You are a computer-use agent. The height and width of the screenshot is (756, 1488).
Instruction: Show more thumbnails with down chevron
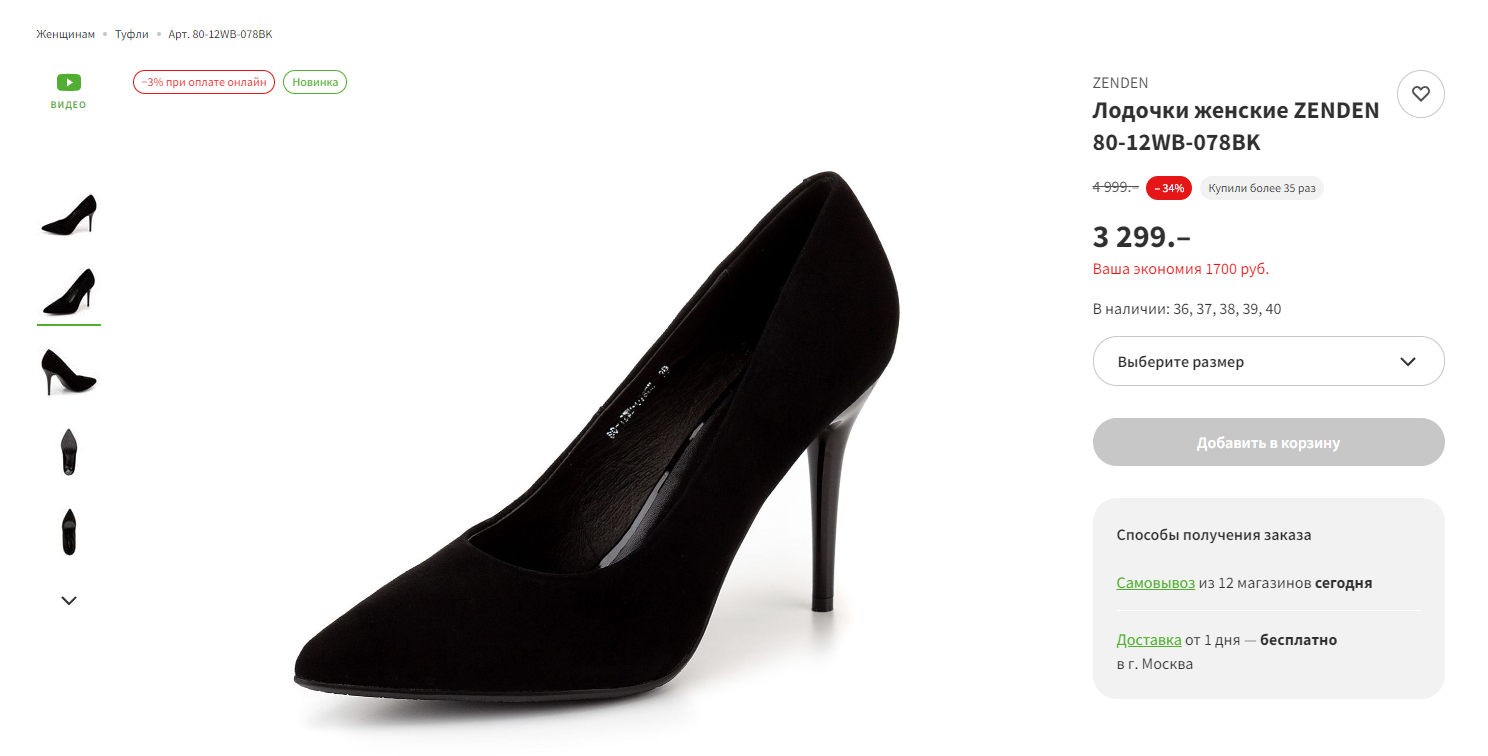click(x=69, y=600)
